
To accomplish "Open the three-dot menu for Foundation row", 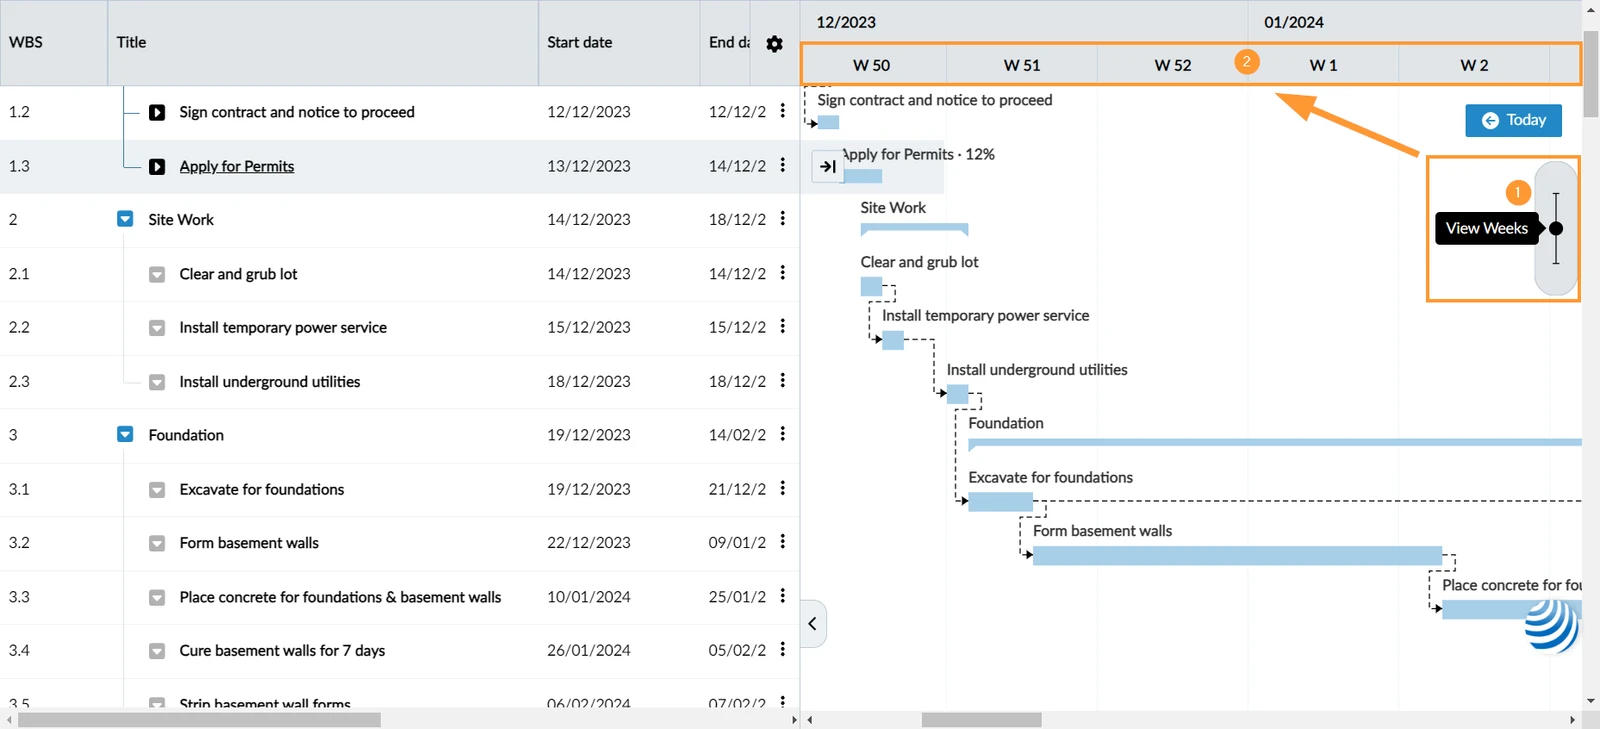I will pos(782,434).
